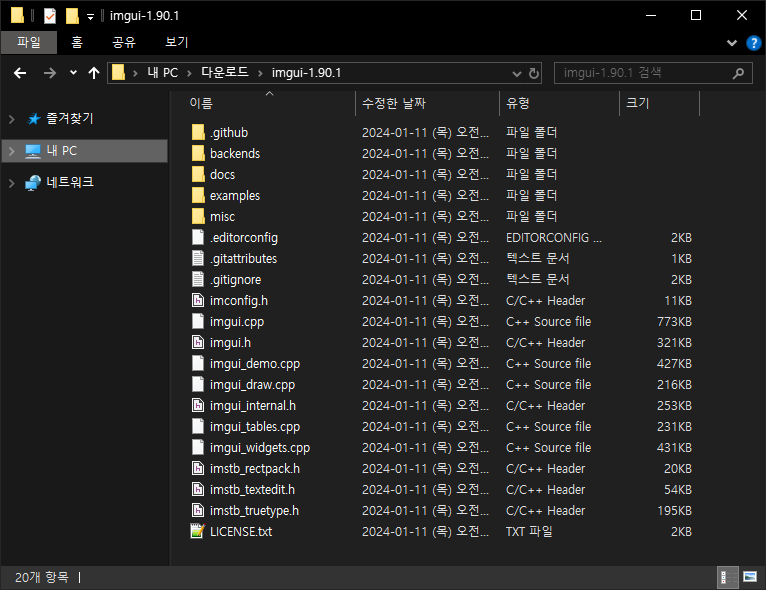Click the .gitattributes text file icon
Screen dimensions: 766x590
pyautogui.click(x=198, y=258)
